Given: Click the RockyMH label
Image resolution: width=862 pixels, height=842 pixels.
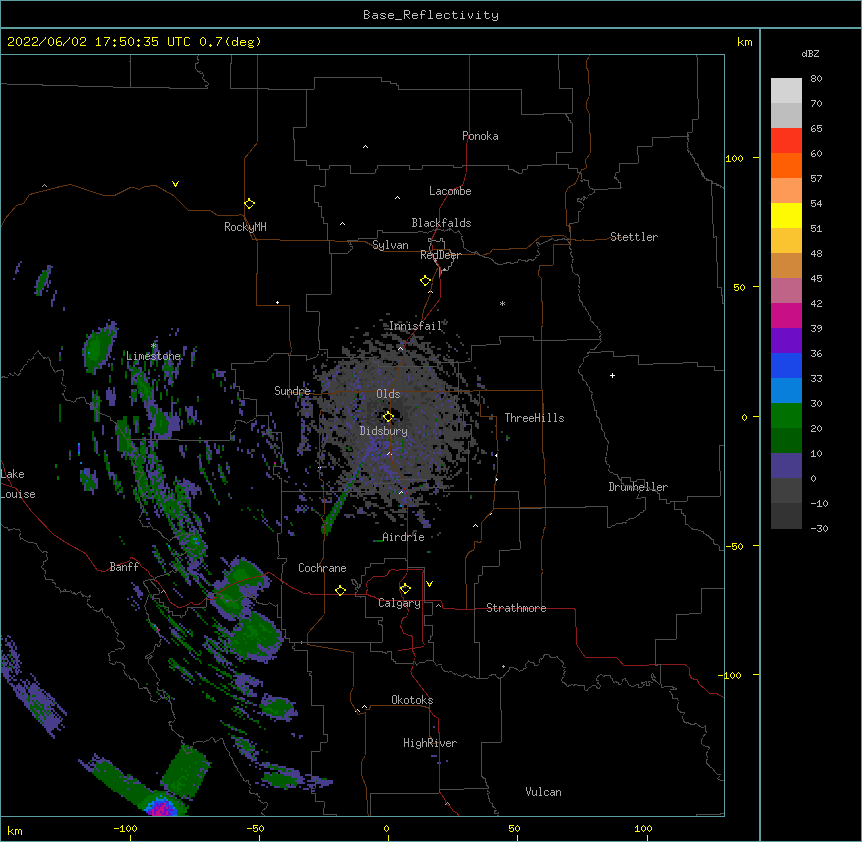Looking at the screenshot, I should 245,227.
